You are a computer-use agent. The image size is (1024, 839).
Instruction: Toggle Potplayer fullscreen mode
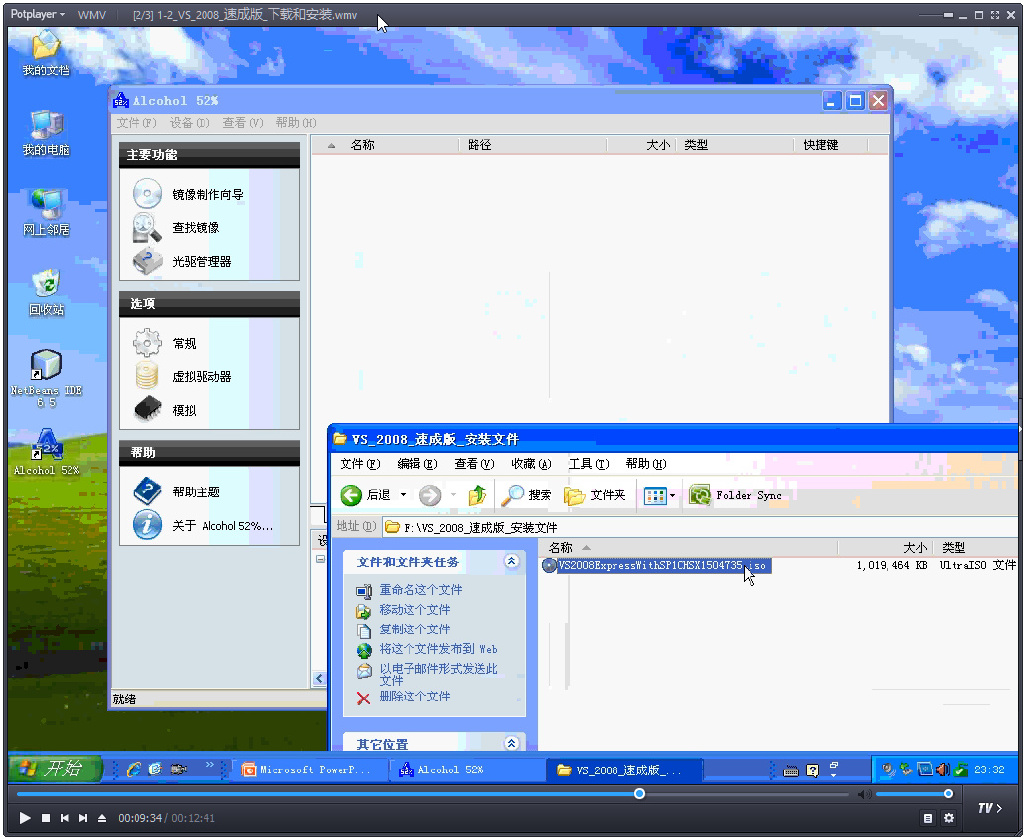[995, 14]
